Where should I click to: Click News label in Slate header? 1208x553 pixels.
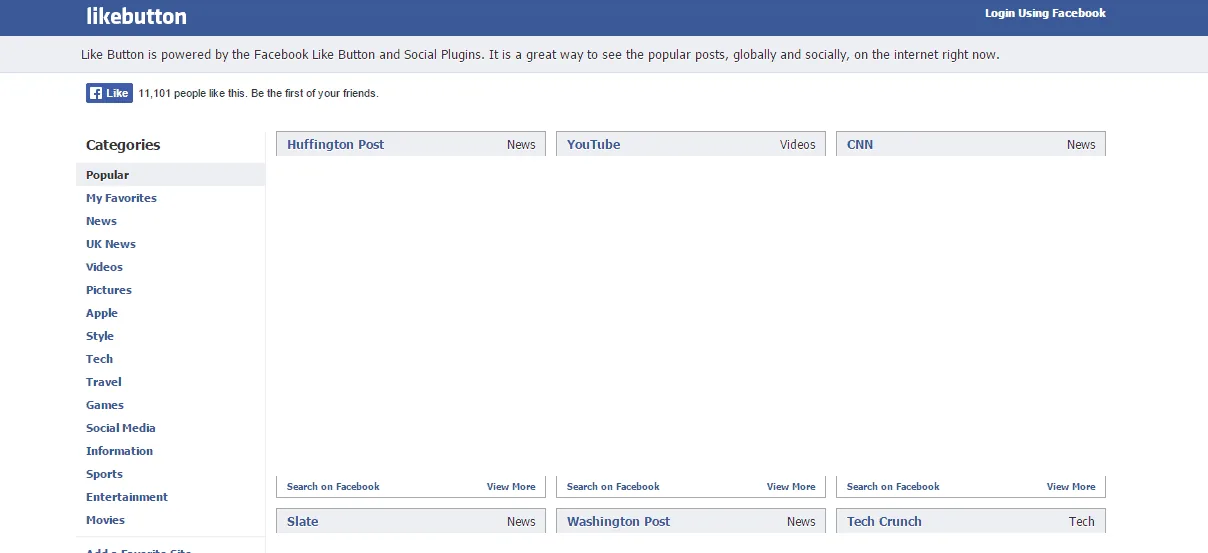(521, 521)
